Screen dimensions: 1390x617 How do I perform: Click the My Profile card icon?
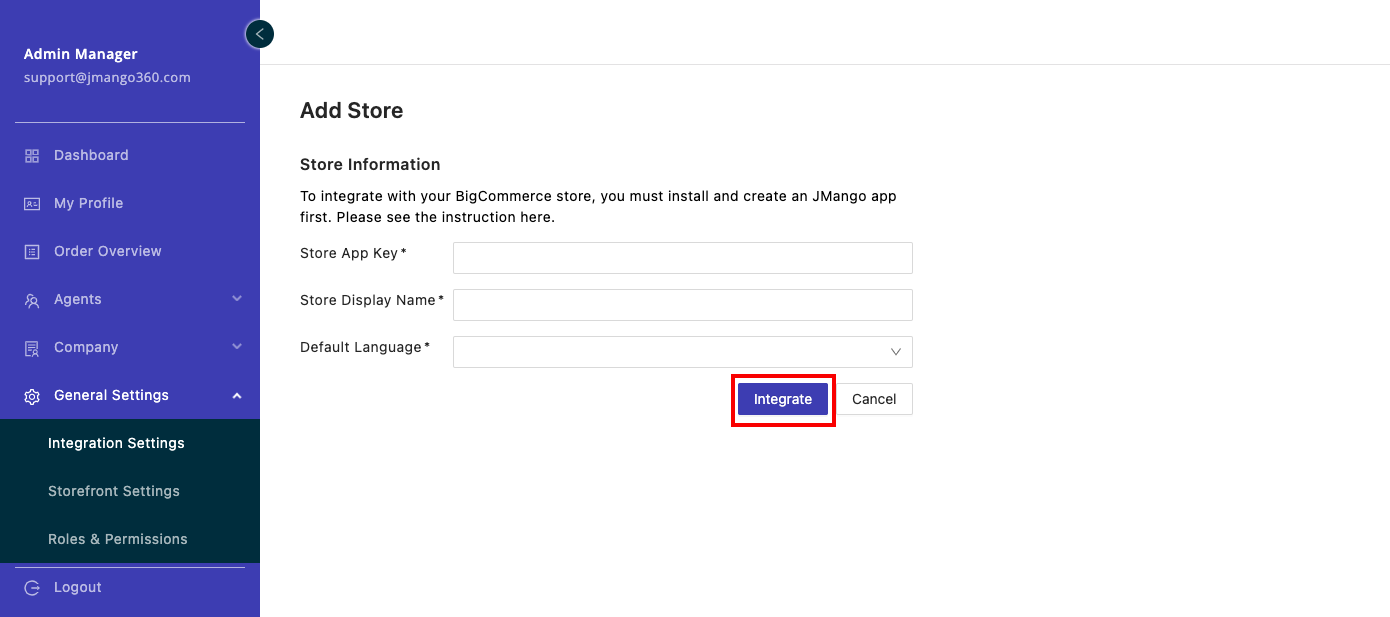click(x=32, y=204)
